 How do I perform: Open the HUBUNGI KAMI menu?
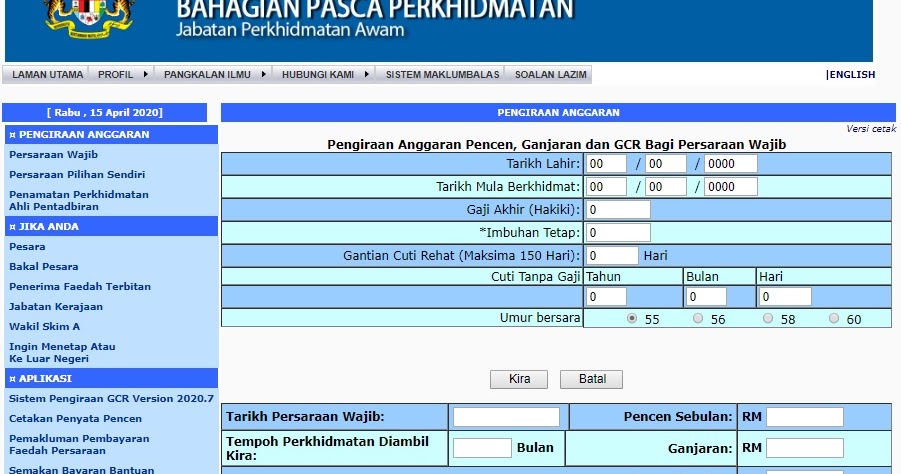[x=317, y=75]
